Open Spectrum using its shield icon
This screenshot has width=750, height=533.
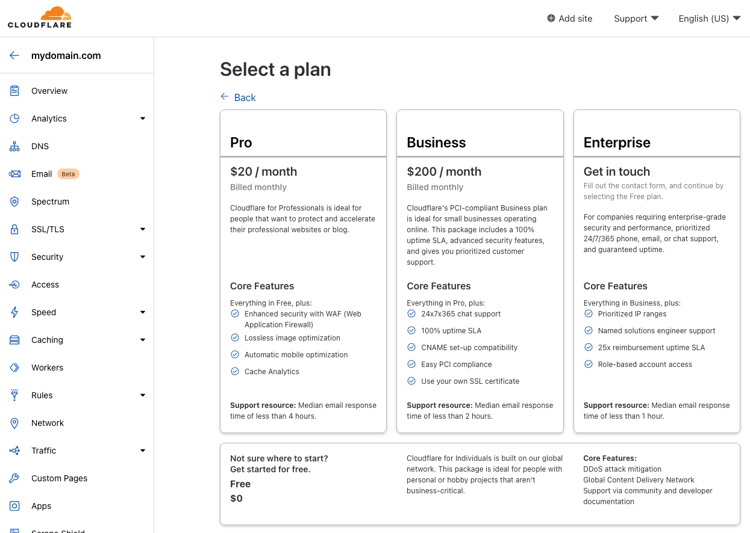click(14, 202)
